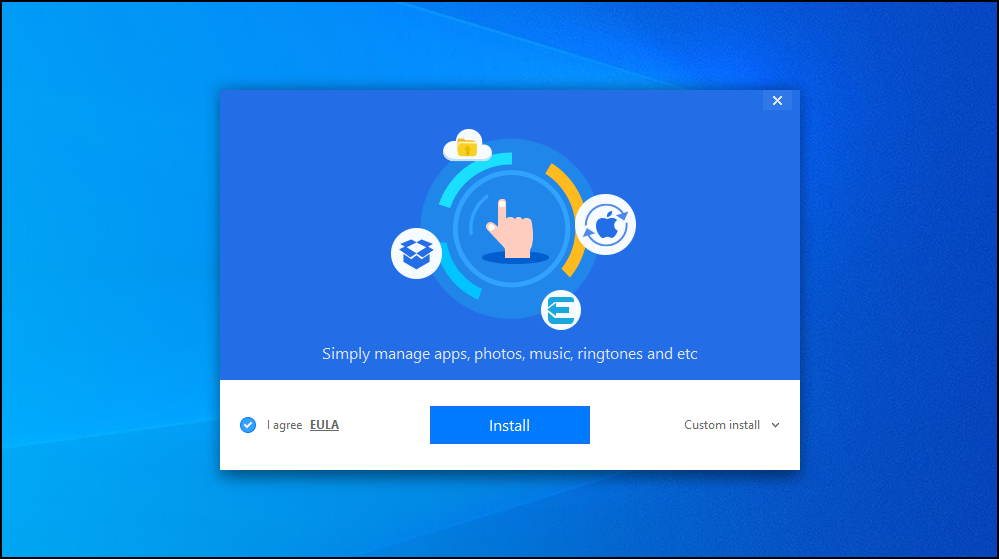Click the EaseUS arrow icon

point(561,310)
